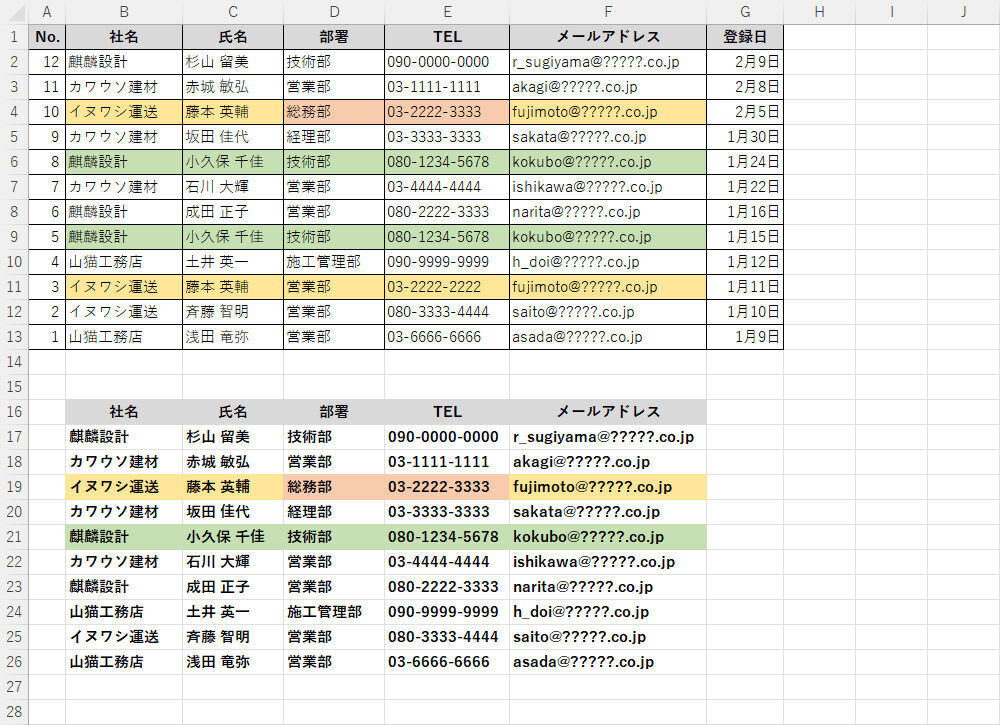This screenshot has height=725, width=1000.
Task: Select bold 080-1234-5678 in row 21
Action: [x=447, y=537]
